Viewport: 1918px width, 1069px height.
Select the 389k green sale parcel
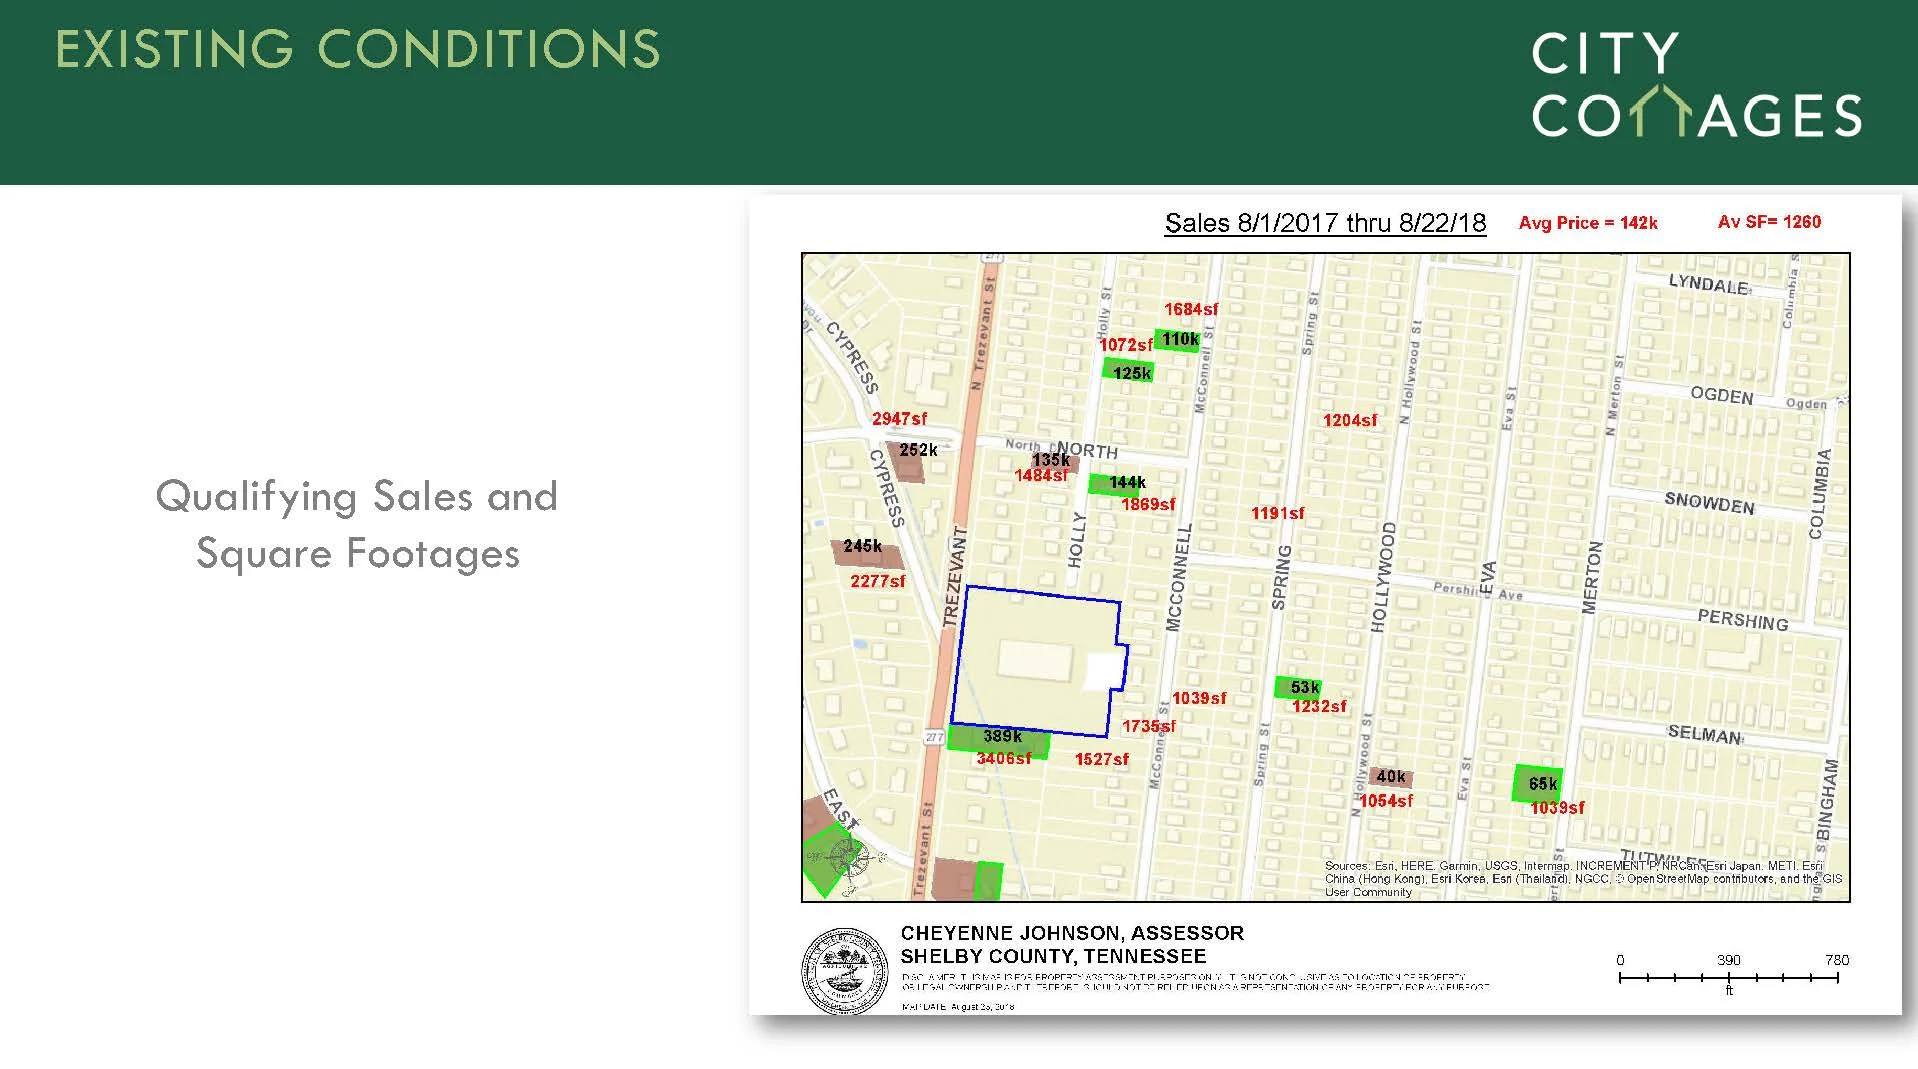click(x=998, y=741)
